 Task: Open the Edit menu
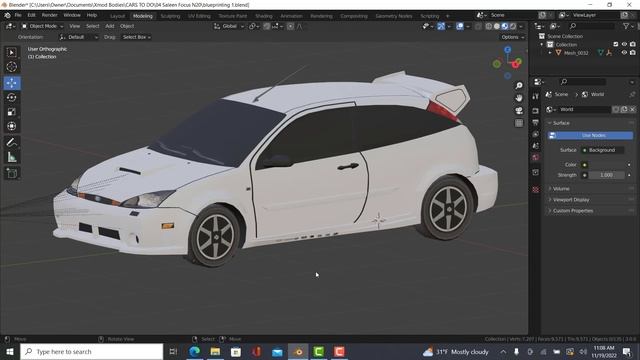[x=31, y=15]
